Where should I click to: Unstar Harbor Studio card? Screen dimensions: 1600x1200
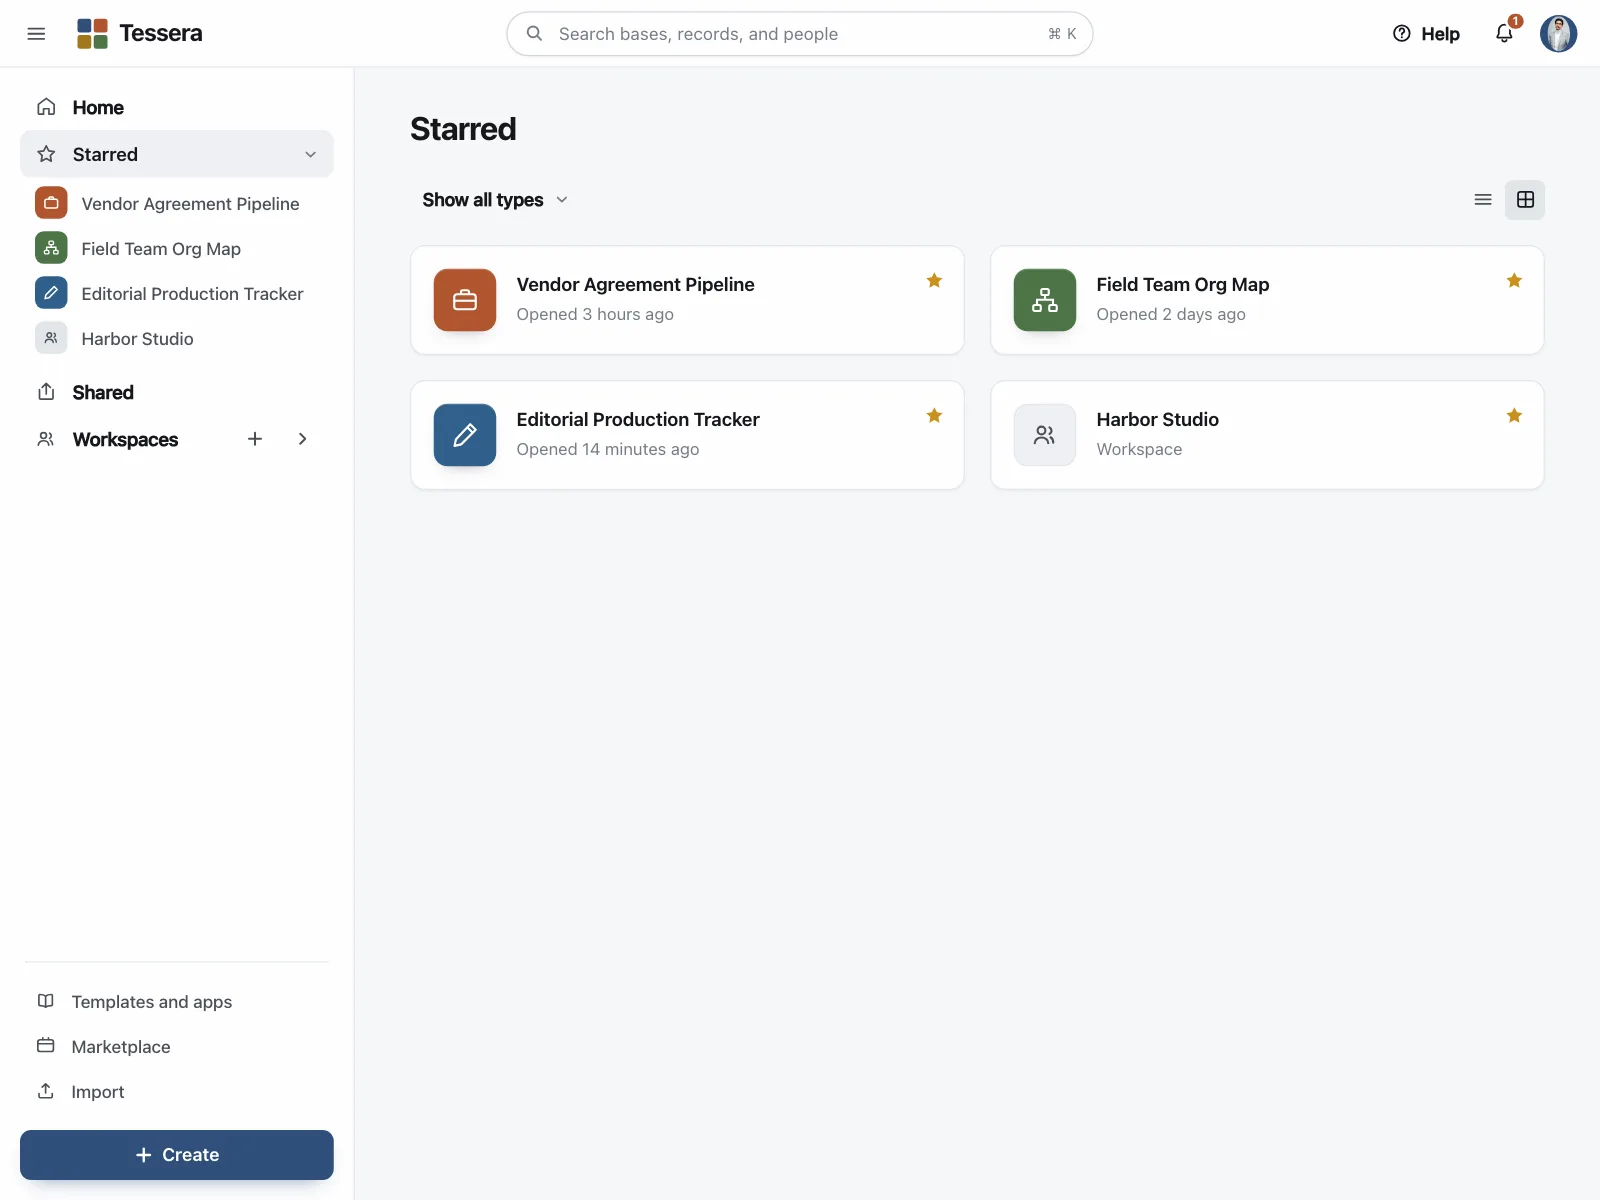[x=1514, y=416]
